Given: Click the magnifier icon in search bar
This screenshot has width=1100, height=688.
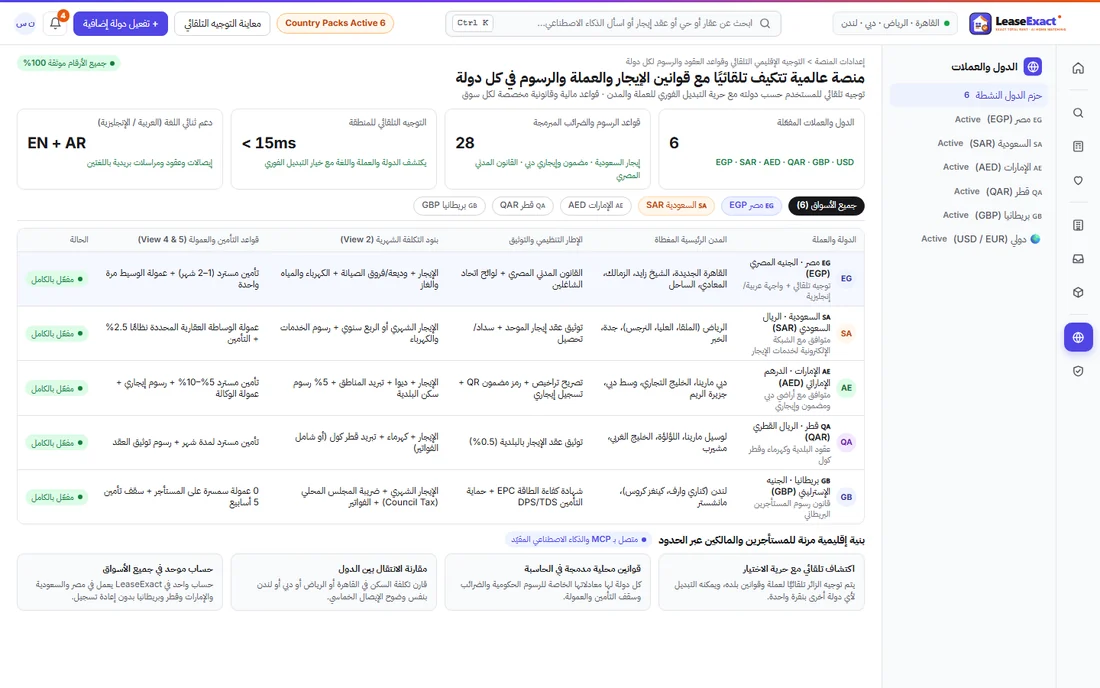Looking at the screenshot, I should tap(765, 23).
